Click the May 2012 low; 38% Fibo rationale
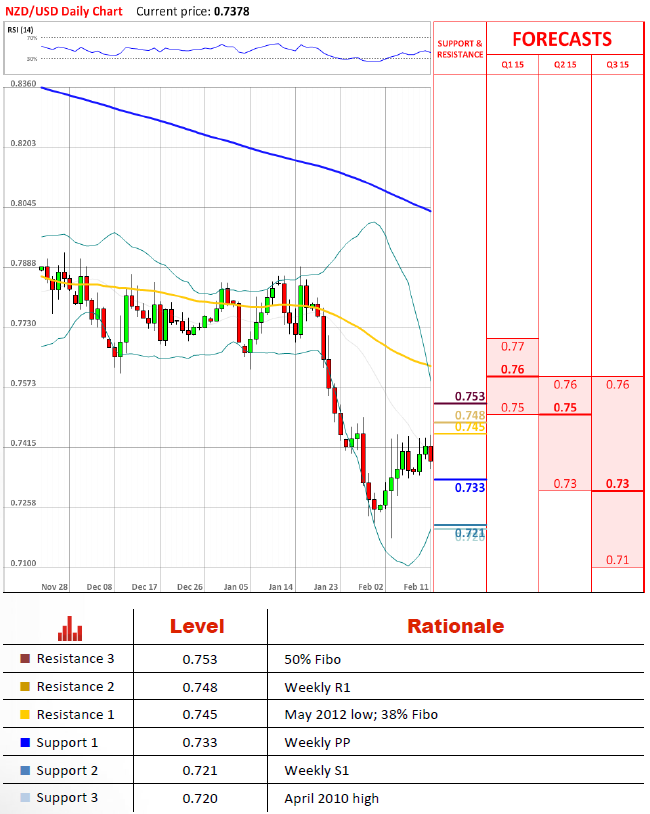 tap(361, 715)
